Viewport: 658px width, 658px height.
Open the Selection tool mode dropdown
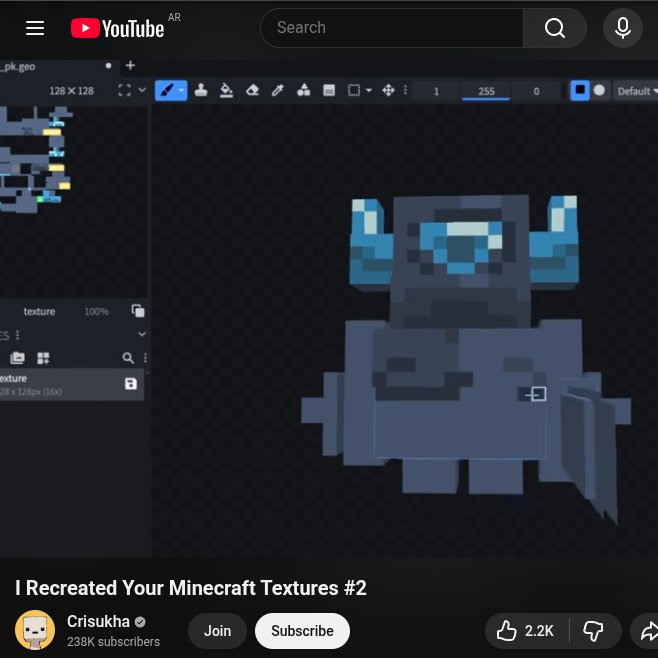(x=369, y=90)
